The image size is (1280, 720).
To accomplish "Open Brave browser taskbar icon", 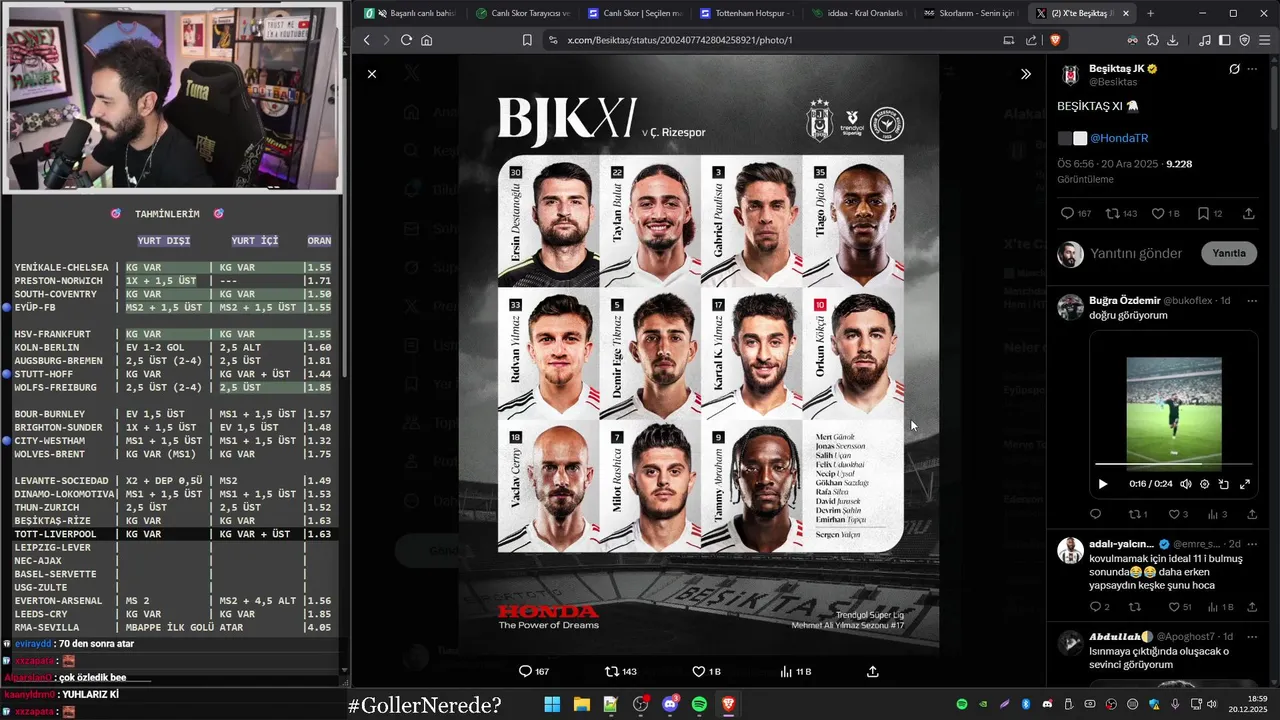I will (729, 705).
